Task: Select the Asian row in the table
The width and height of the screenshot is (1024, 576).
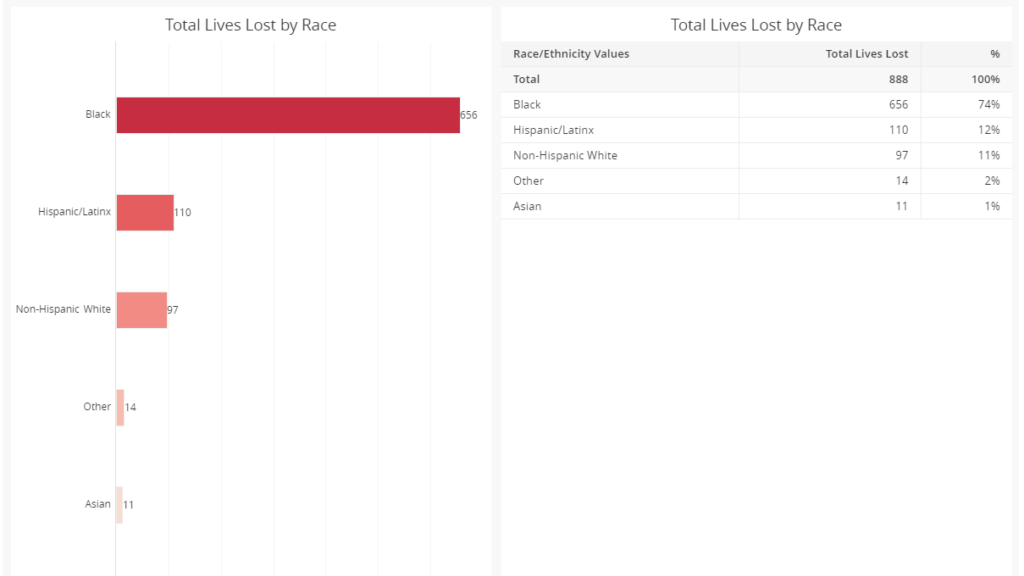Action: tap(756, 206)
